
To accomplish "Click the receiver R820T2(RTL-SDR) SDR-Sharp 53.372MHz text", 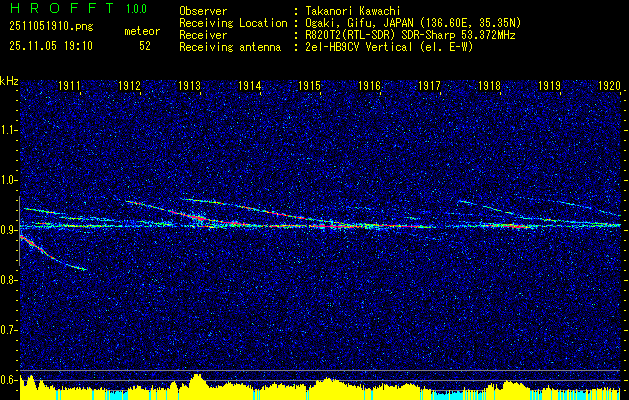I will [x=410, y=35].
